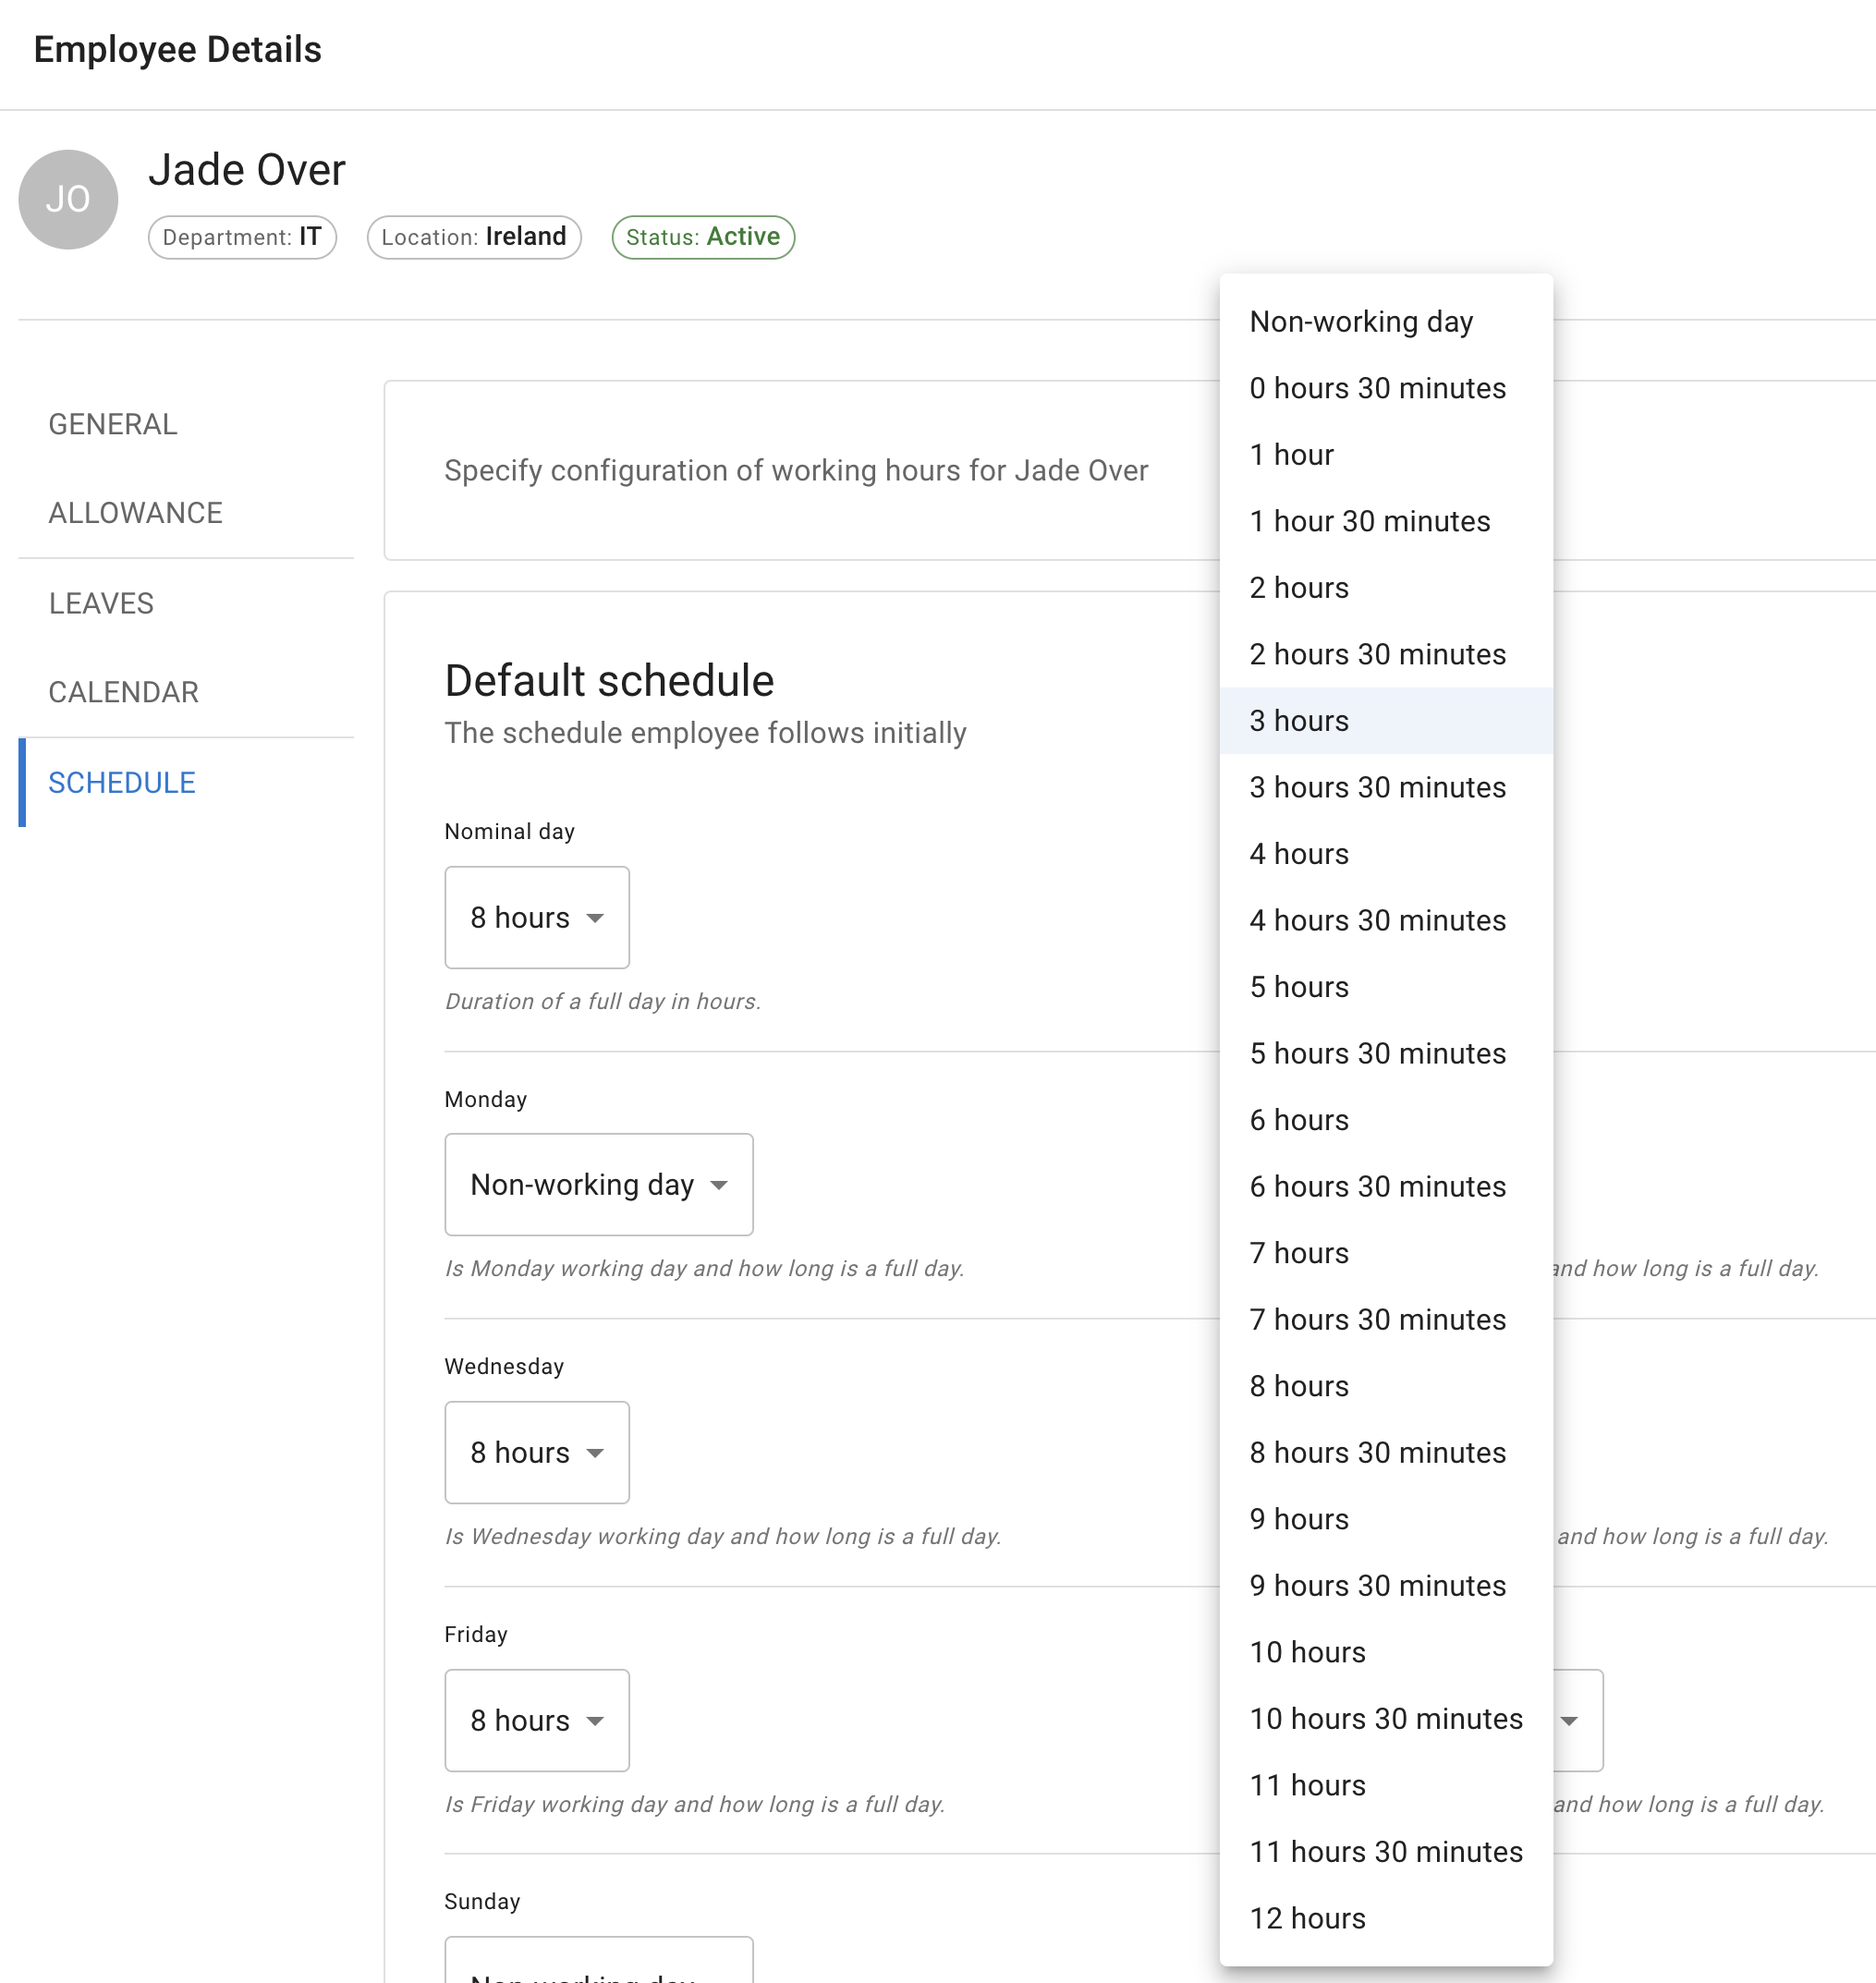This screenshot has height=1983, width=1876.
Task: Click the Location: Ireland chip
Action: point(473,237)
